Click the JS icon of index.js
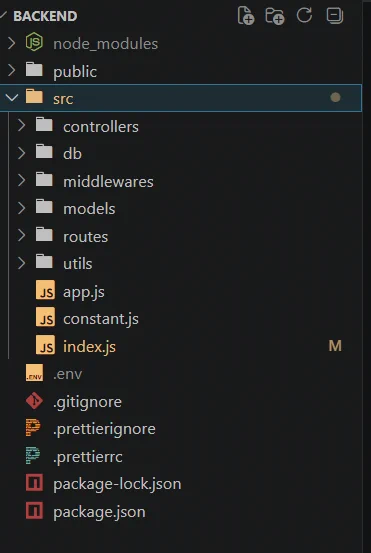The width and height of the screenshot is (371, 553). click(45, 345)
